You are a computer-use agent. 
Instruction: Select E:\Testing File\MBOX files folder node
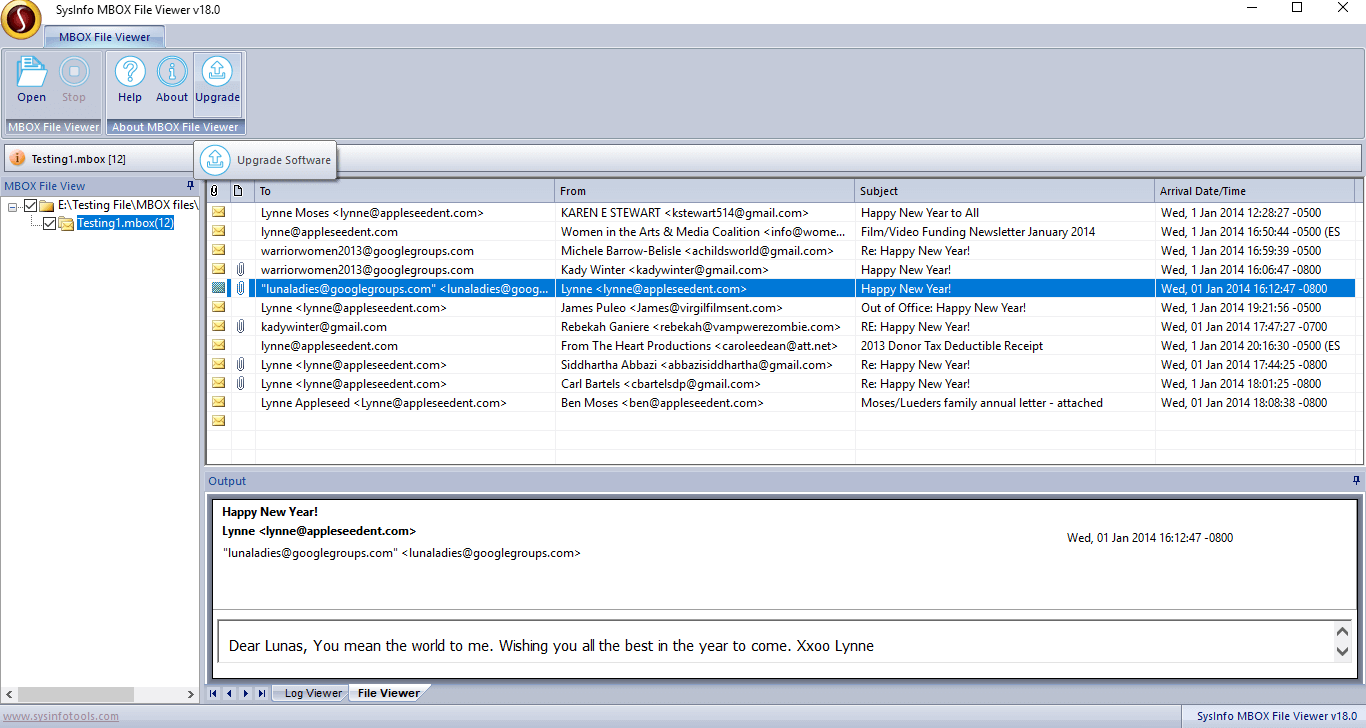point(128,205)
